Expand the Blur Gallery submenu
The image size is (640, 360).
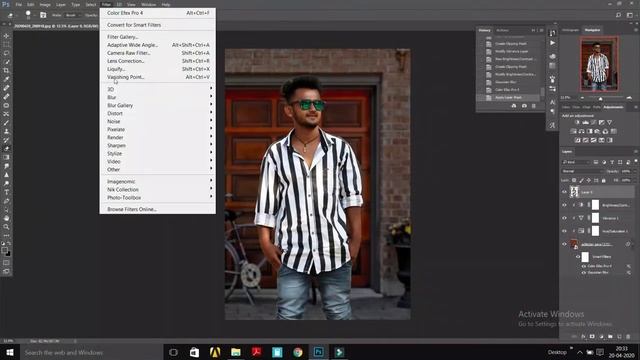coord(158,105)
